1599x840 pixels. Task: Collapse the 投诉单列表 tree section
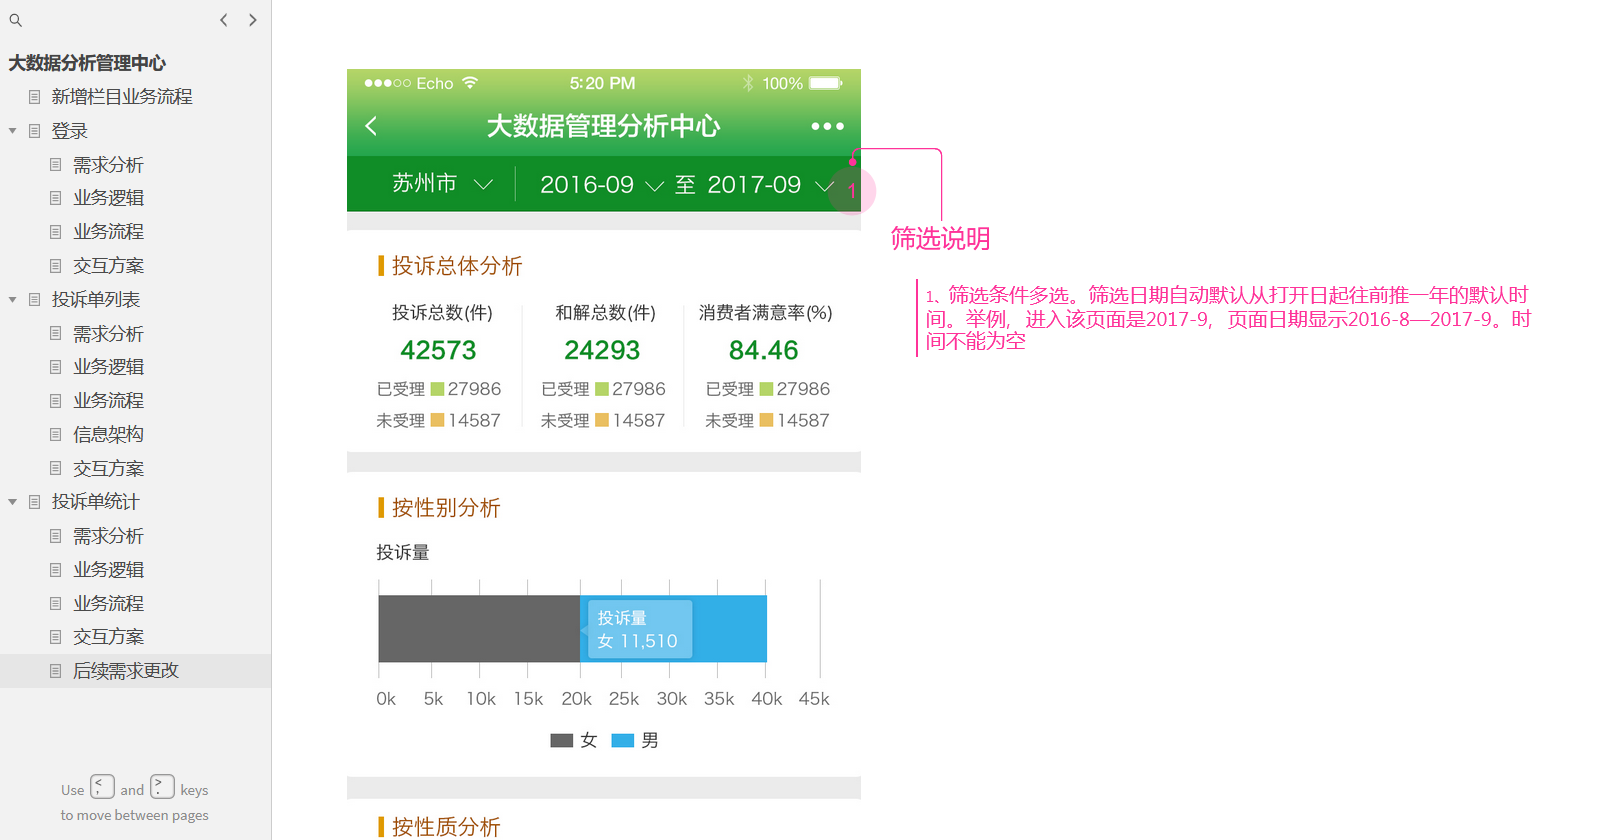[x=13, y=300]
